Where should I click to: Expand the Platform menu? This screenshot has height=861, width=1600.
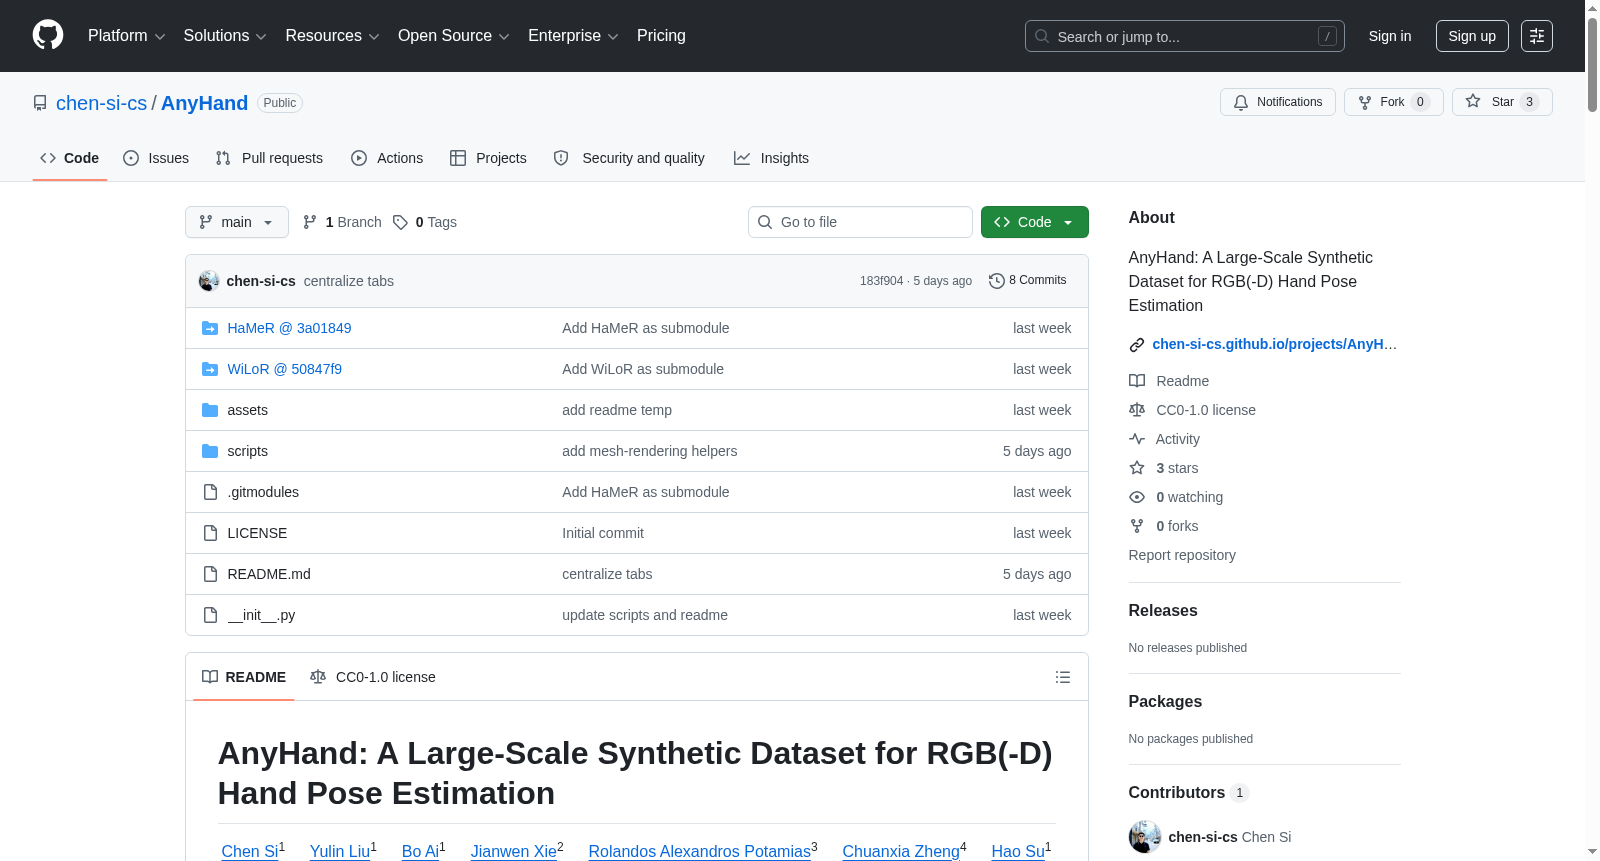(126, 36)
